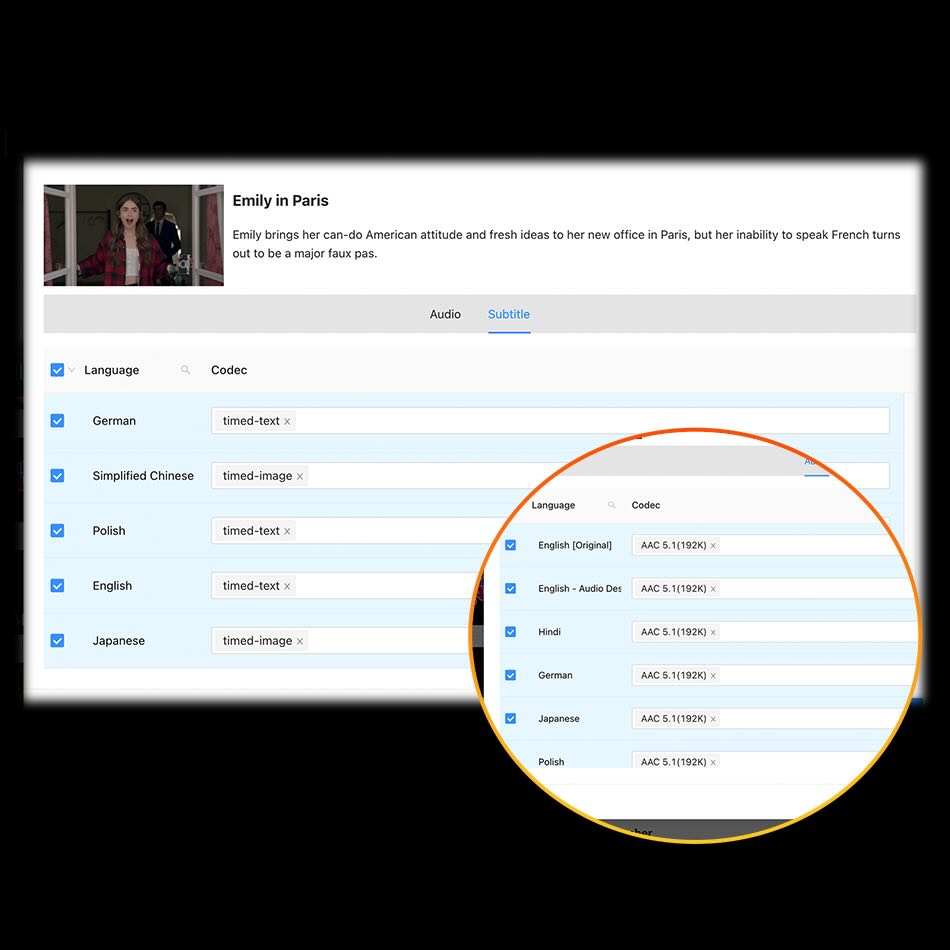Click the Language column header in subtitle table
The image size is (950, 950).
click(111, 370)
